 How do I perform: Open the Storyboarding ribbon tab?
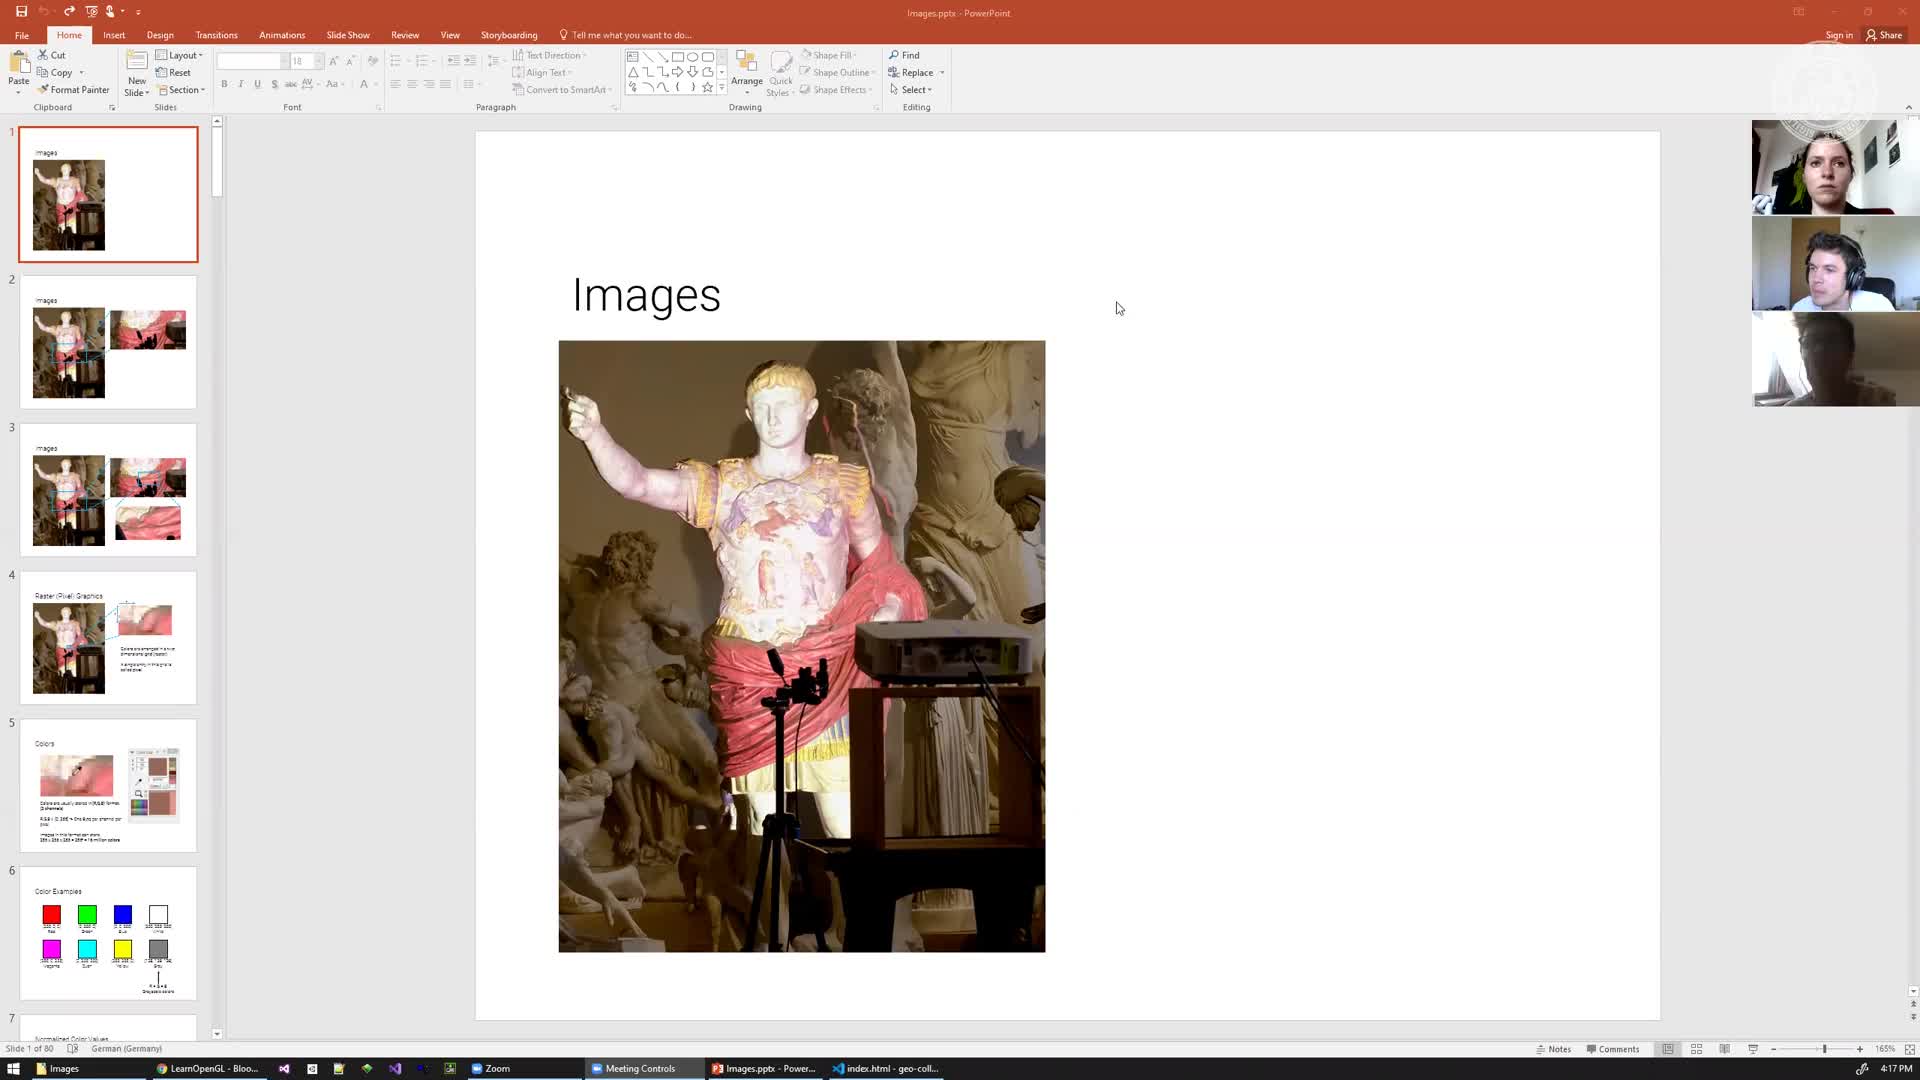pyautogui.click(x=508, y=35)
